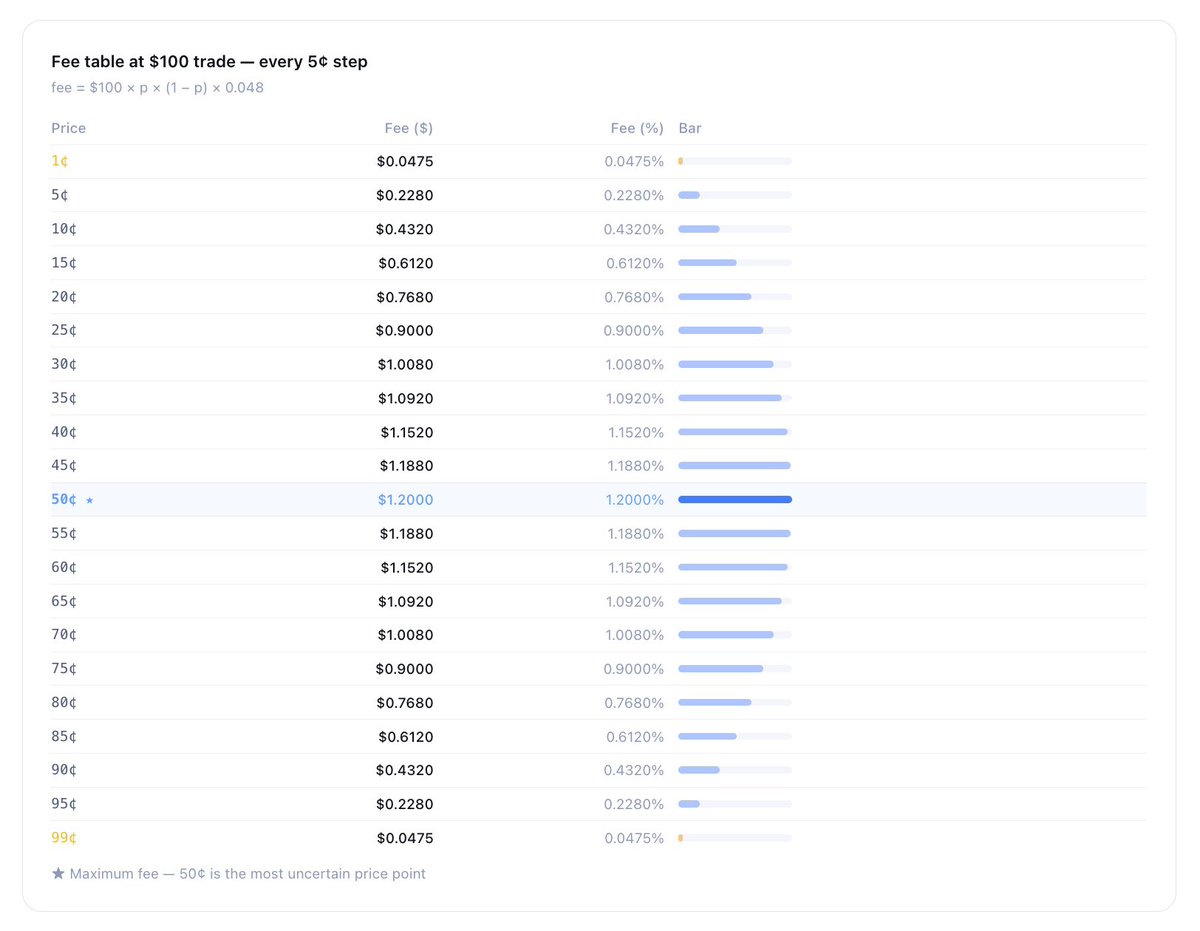Image resolution: width=1200 pixels, height=931 pixels.
Task: Click the 0.2280% value in the 95¢ row
Action: coord(634,804)
